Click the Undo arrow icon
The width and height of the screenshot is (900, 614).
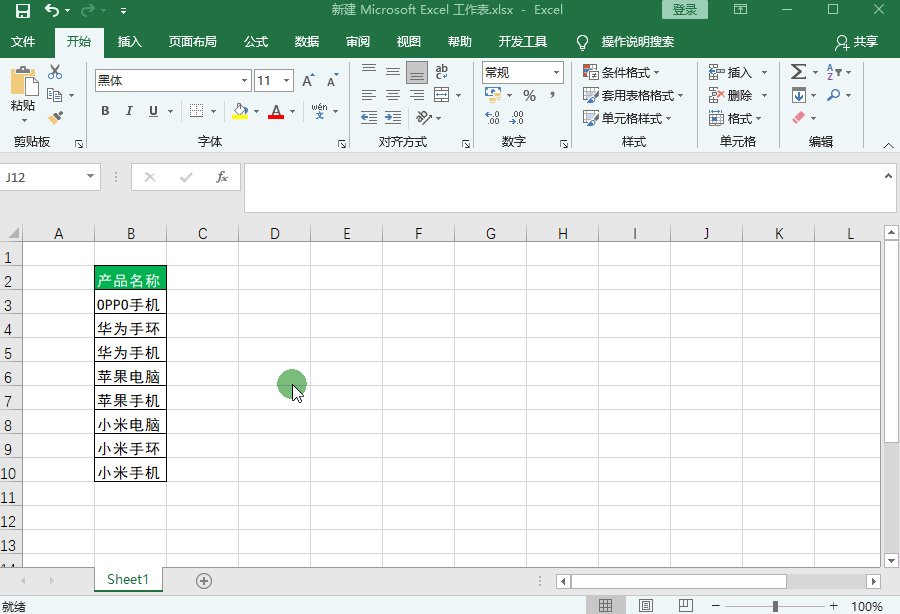click(x=52, y=10)
